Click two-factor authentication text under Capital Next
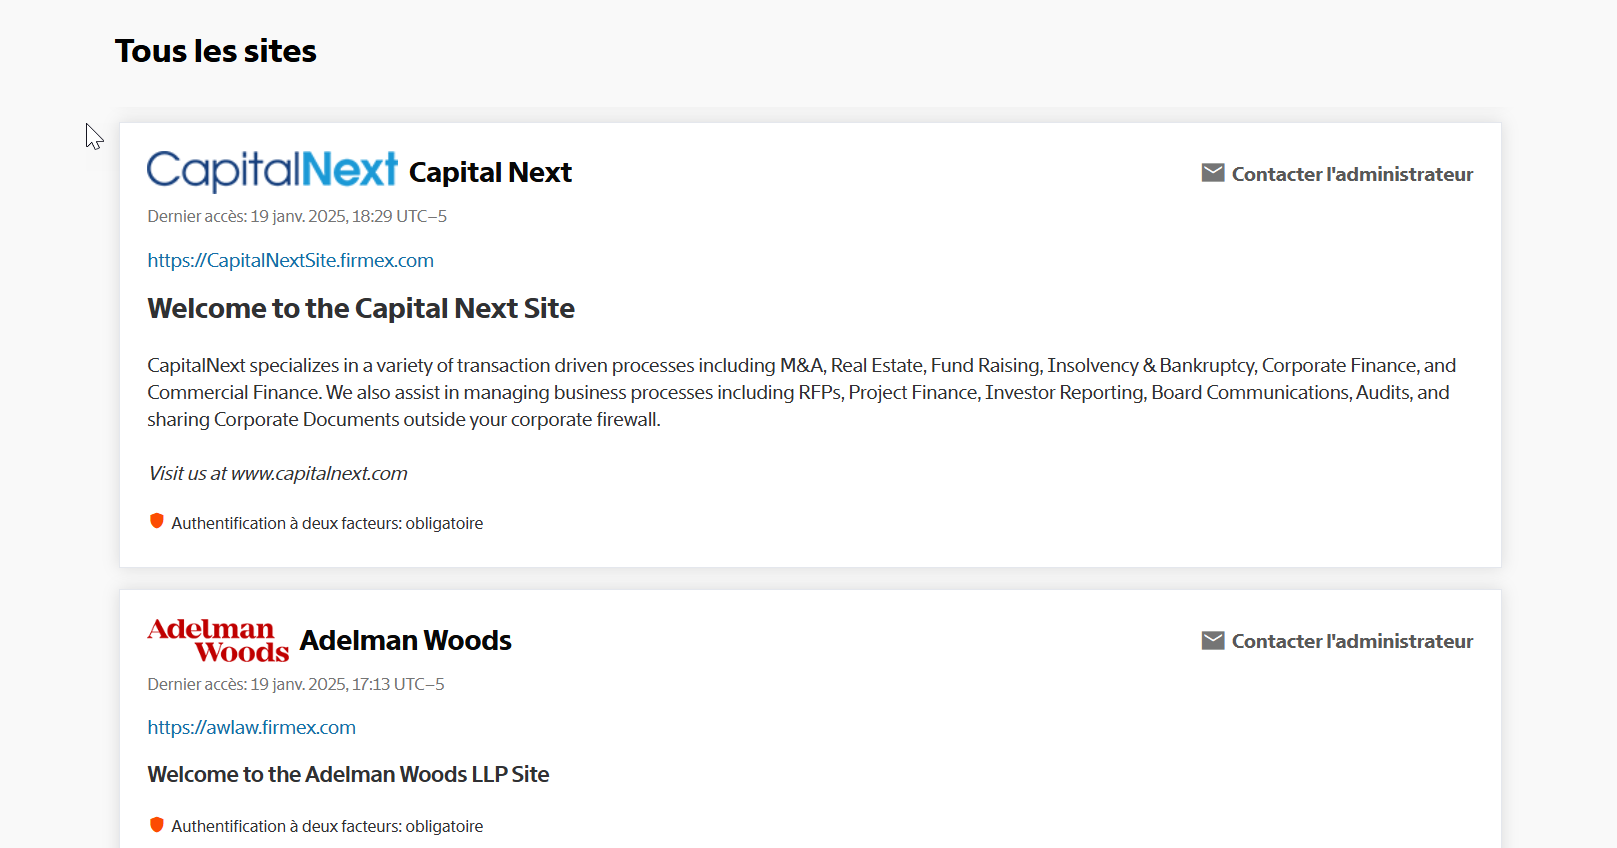Viewport: 1617px width, 848px height. click(327, 523)
